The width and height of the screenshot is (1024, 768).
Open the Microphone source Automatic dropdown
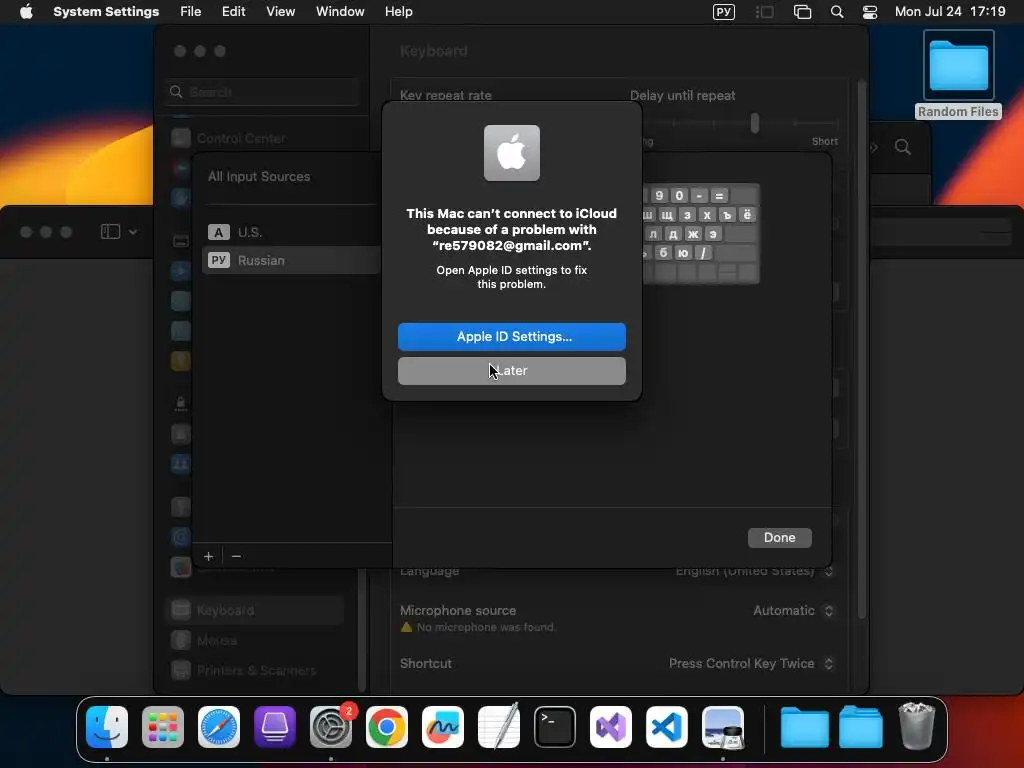[793, 611]
